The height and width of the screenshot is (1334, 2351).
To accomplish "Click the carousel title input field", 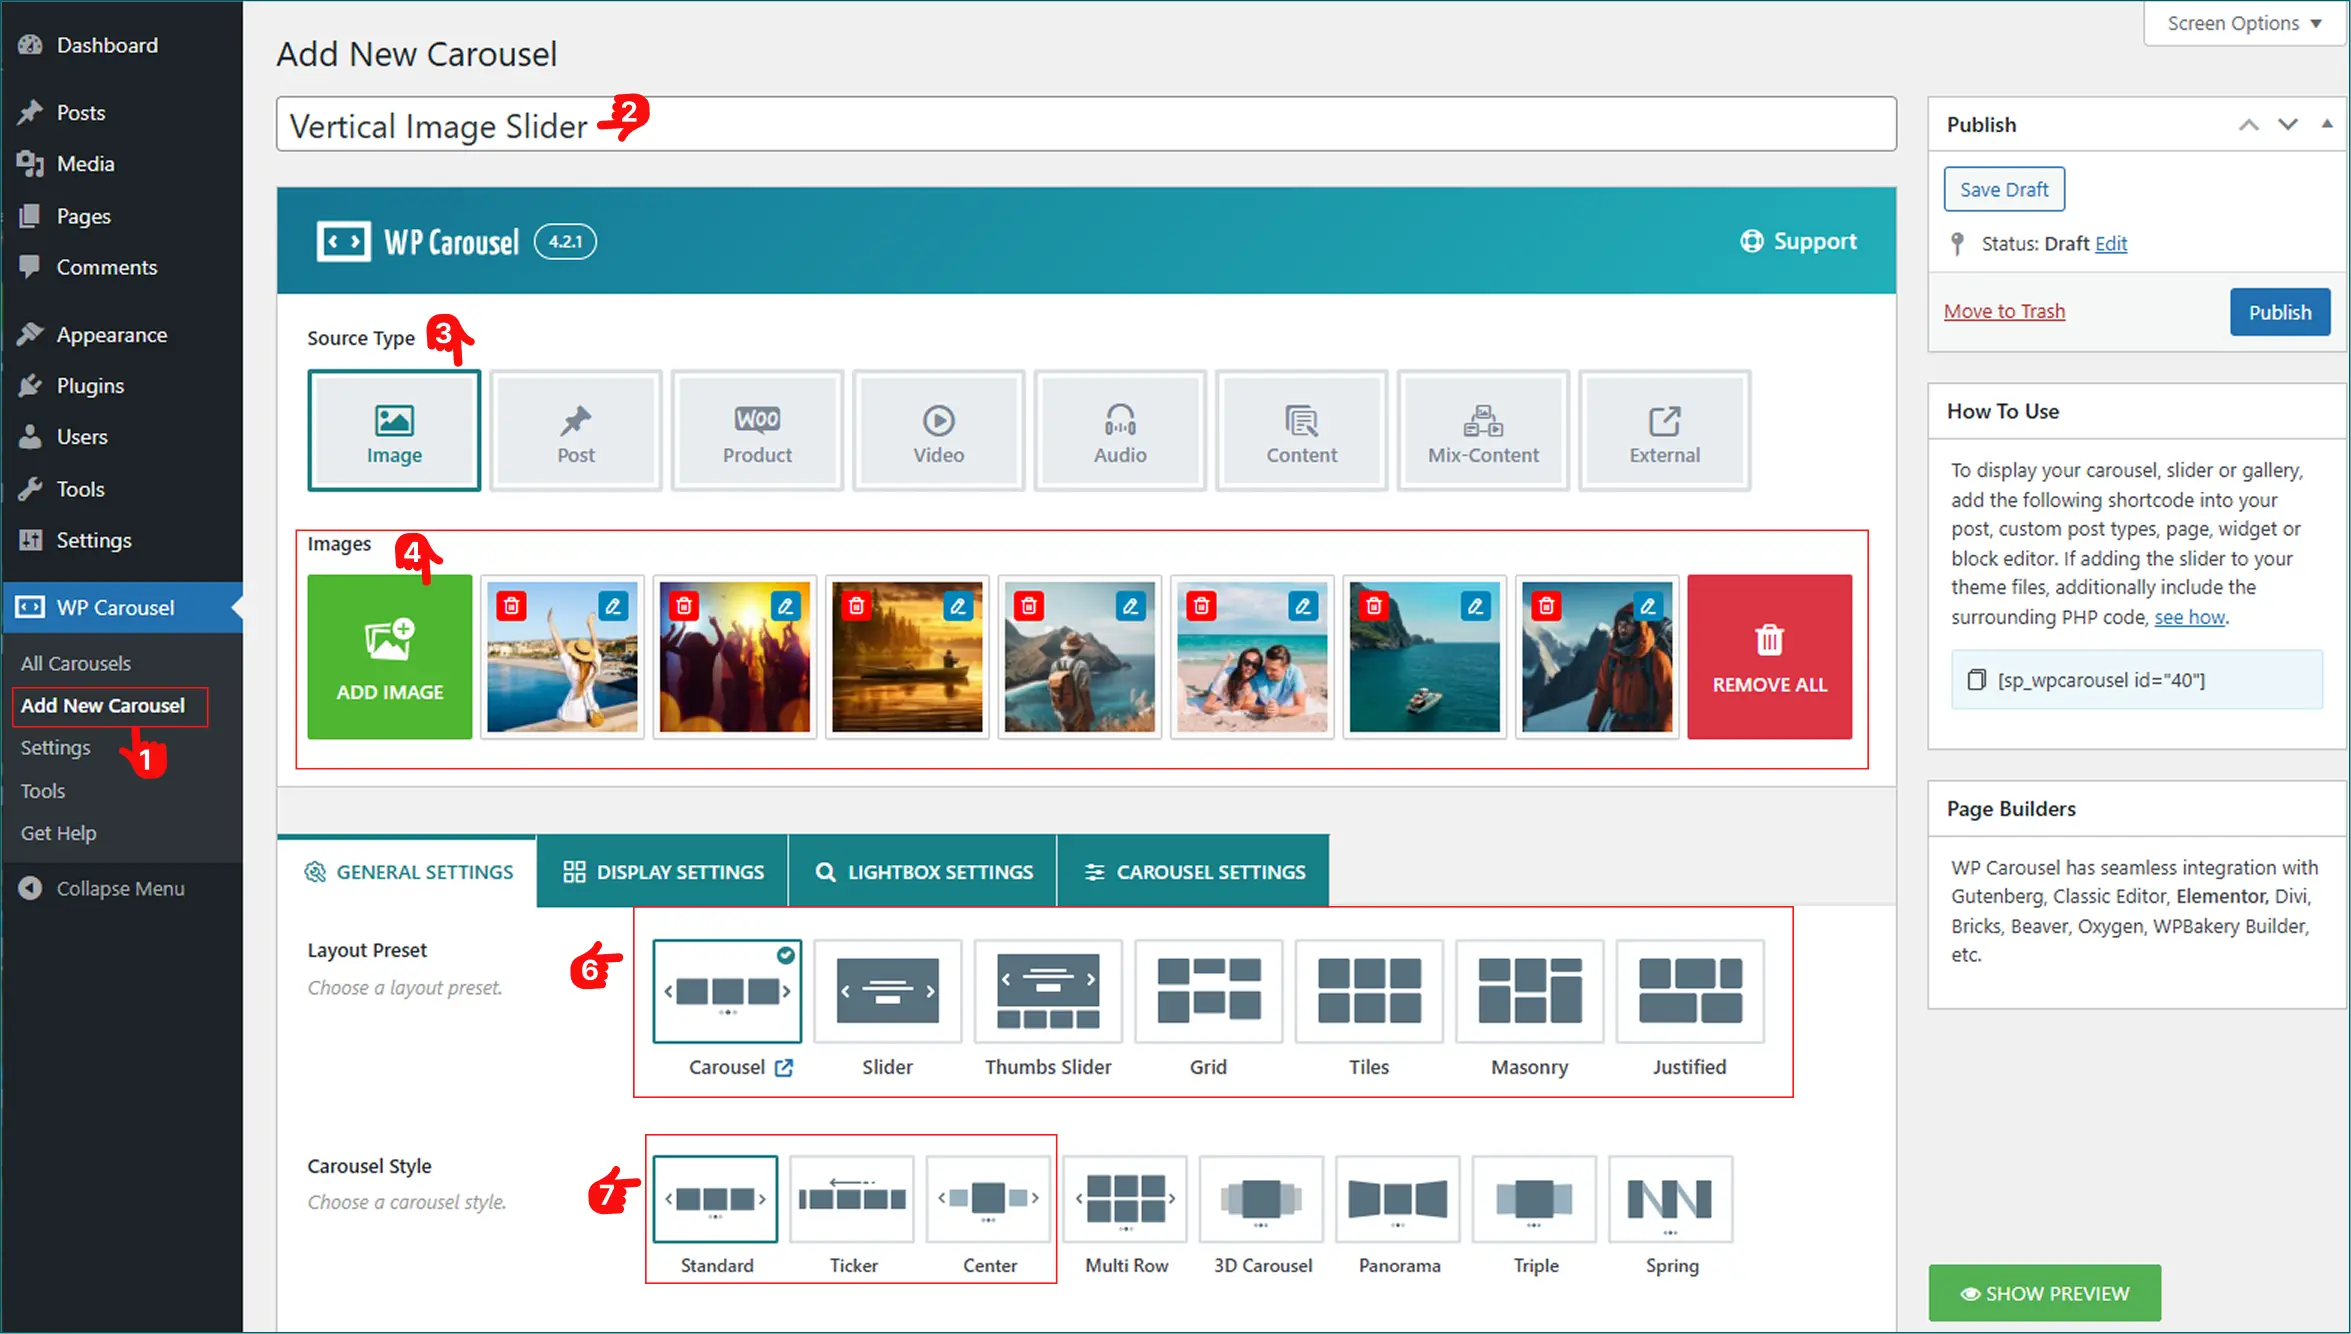I will point(1200,125).
